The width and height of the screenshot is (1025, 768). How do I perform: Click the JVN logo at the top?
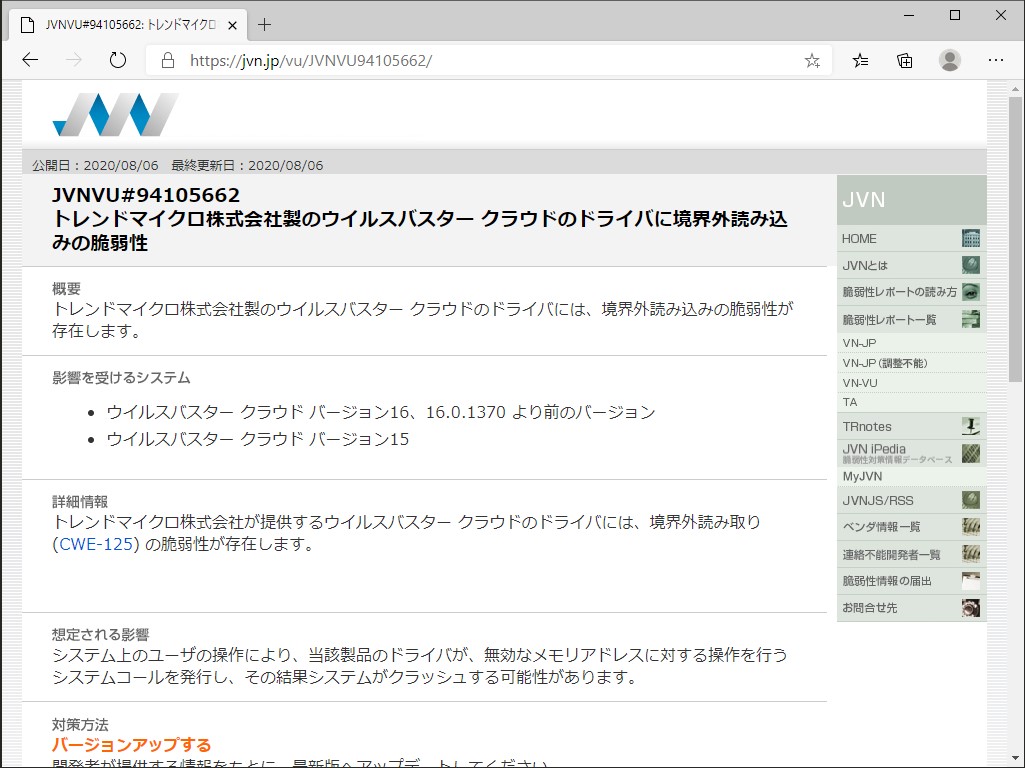coord(114,113)
